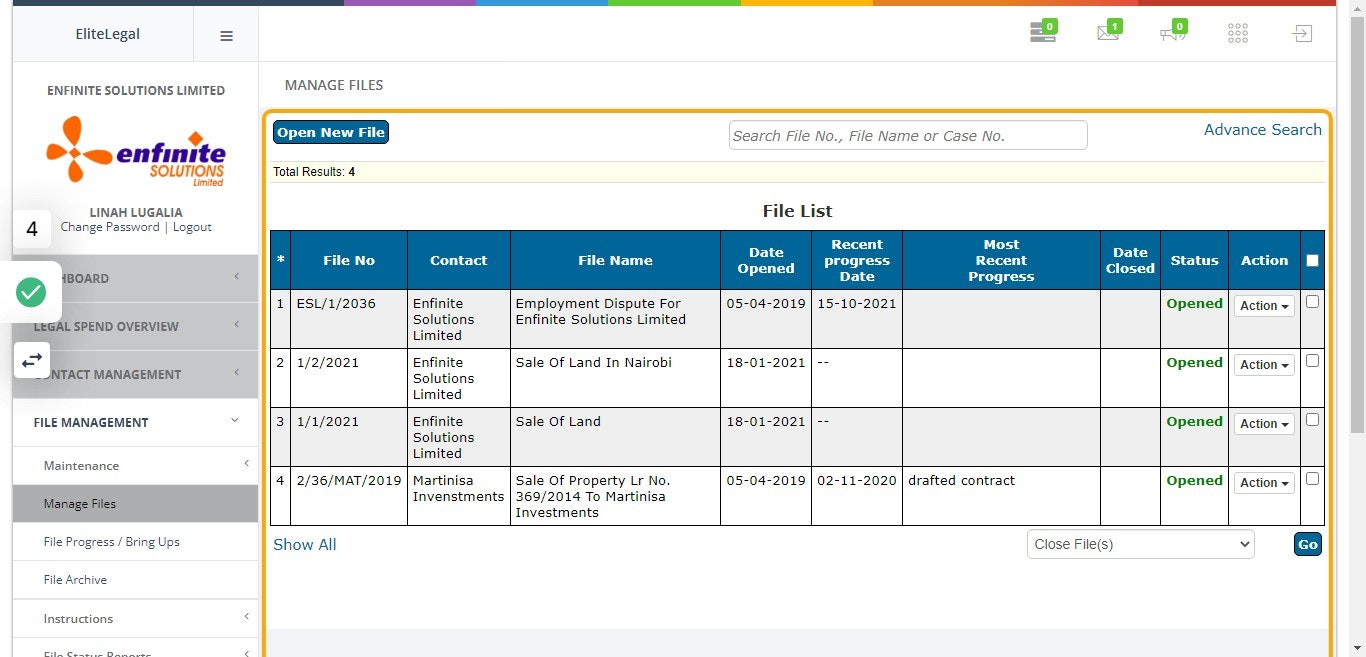Click the Enfinite Solutions logo

click(x=136, y=151)
